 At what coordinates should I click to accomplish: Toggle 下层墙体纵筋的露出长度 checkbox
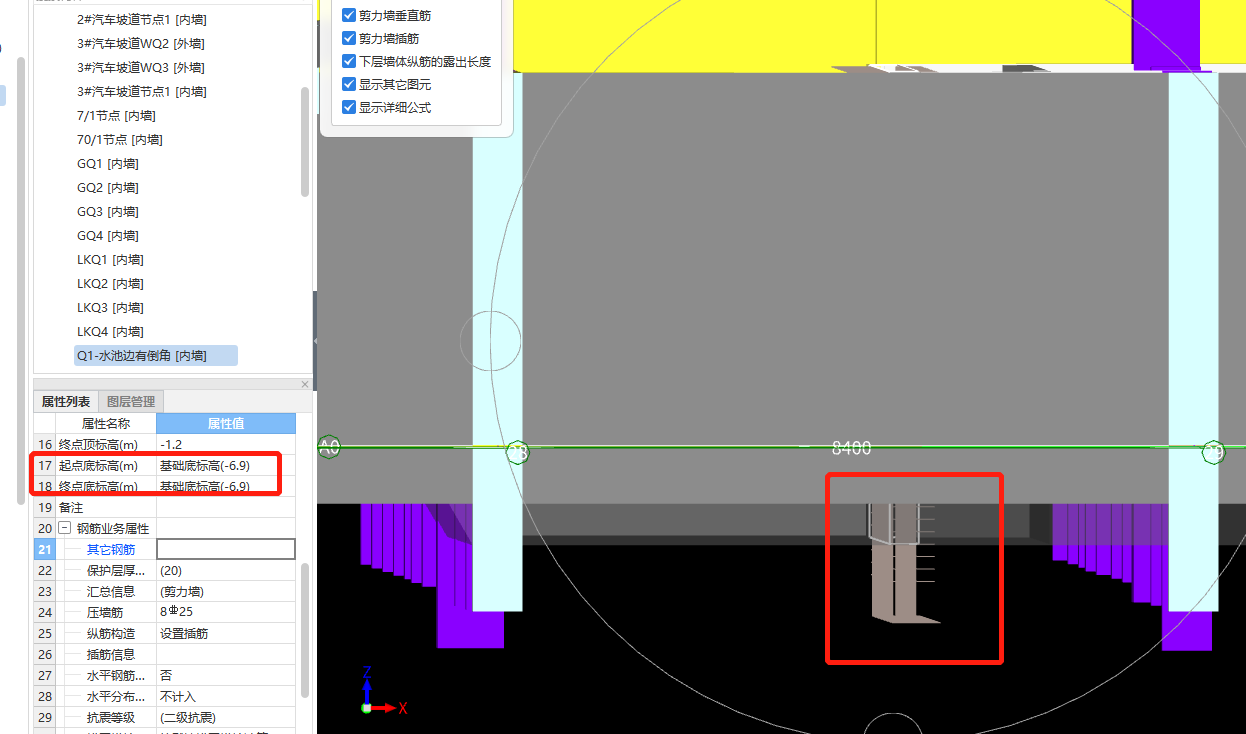(x=349, y=61)
